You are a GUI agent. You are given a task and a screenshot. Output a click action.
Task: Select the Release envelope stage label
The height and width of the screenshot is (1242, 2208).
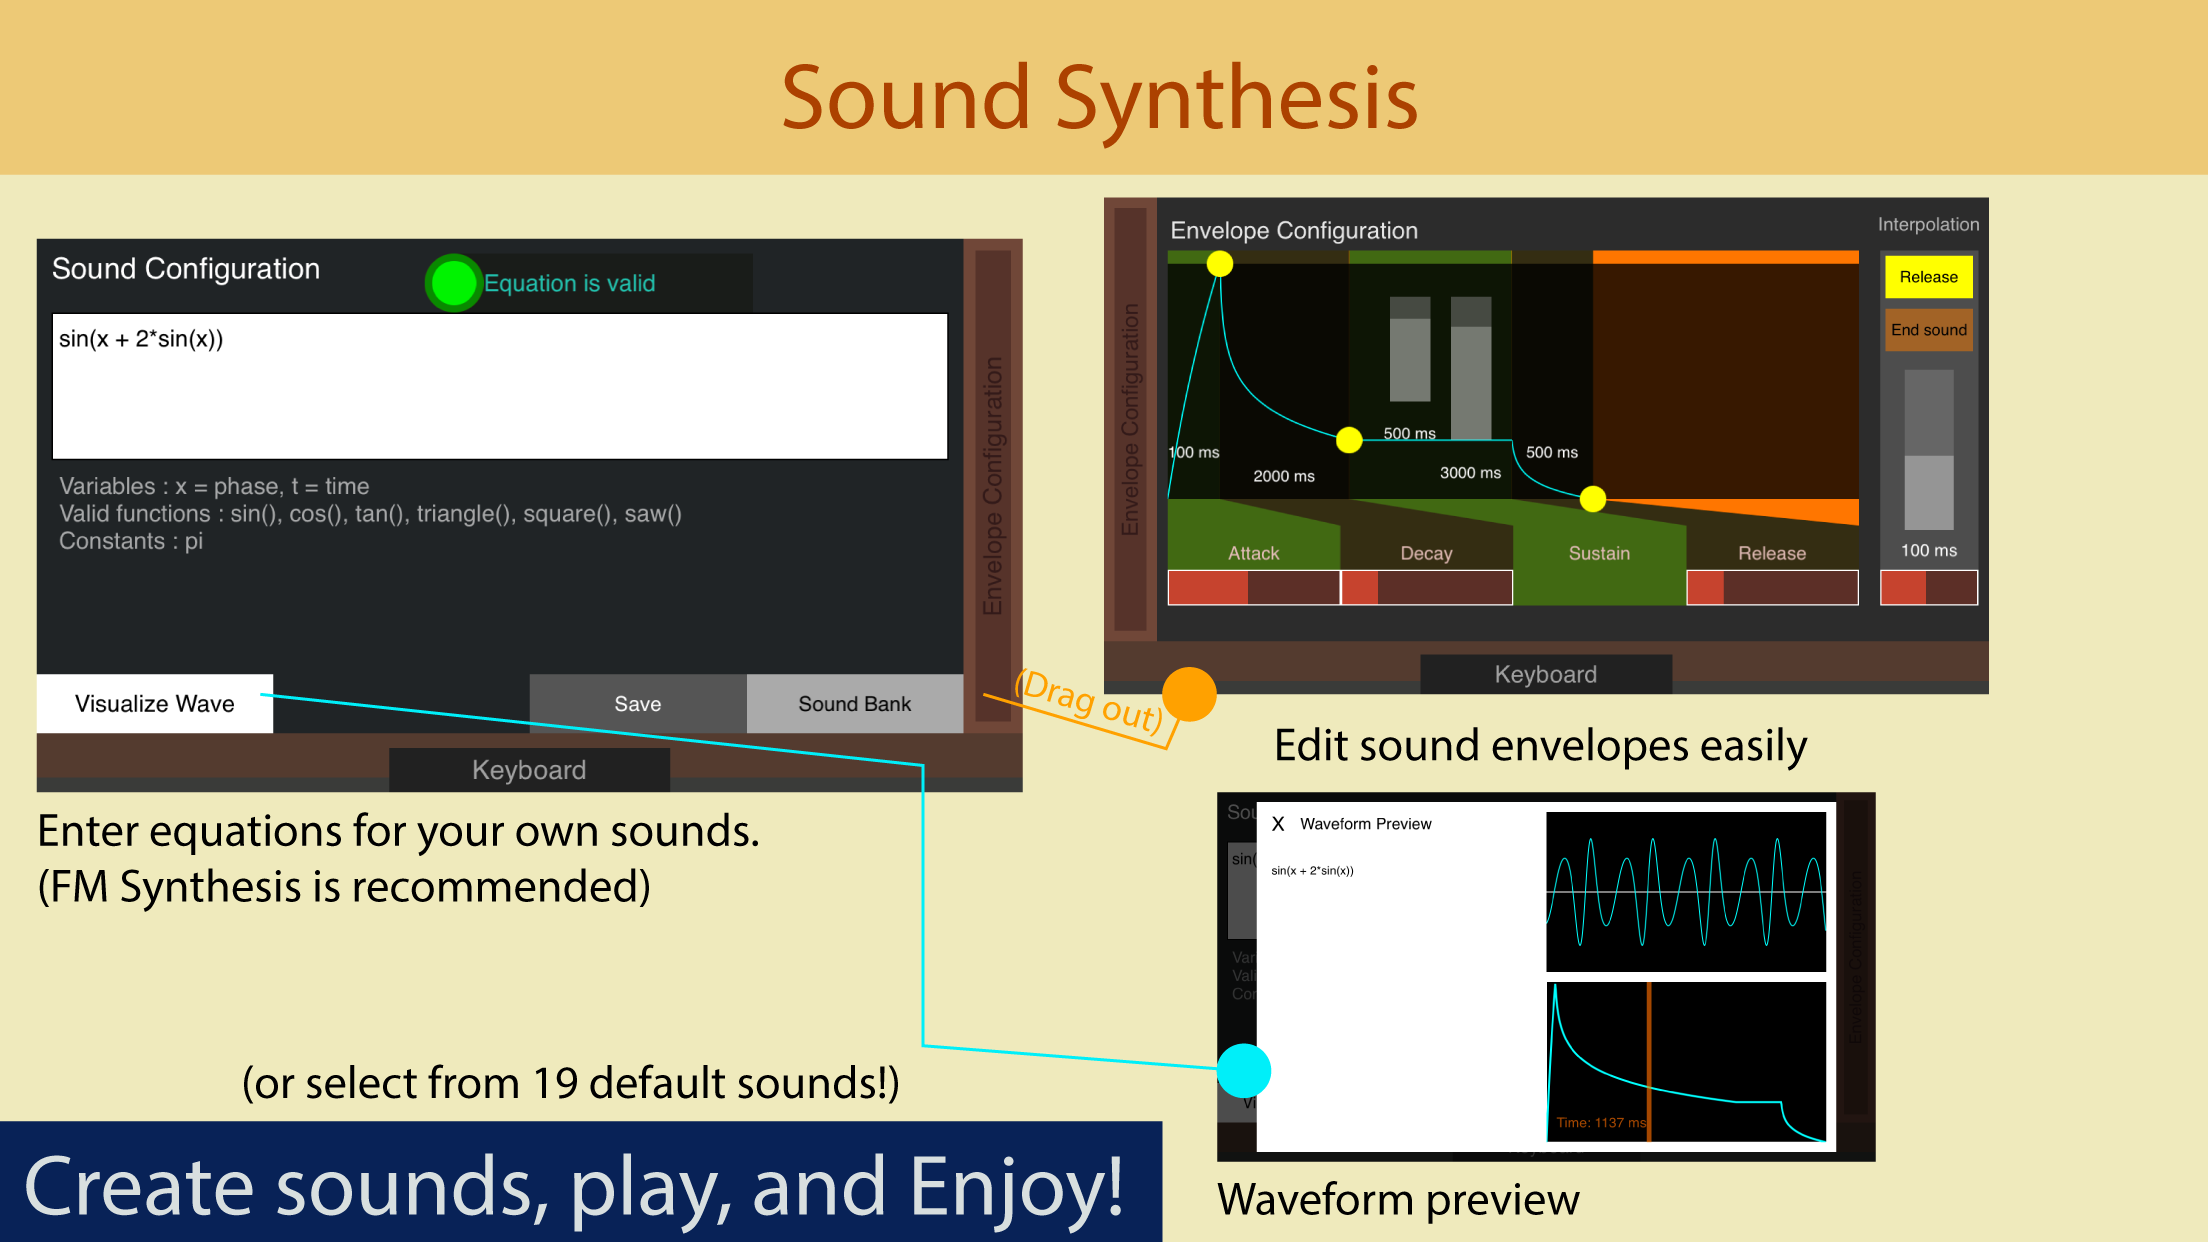(1772, 553)
